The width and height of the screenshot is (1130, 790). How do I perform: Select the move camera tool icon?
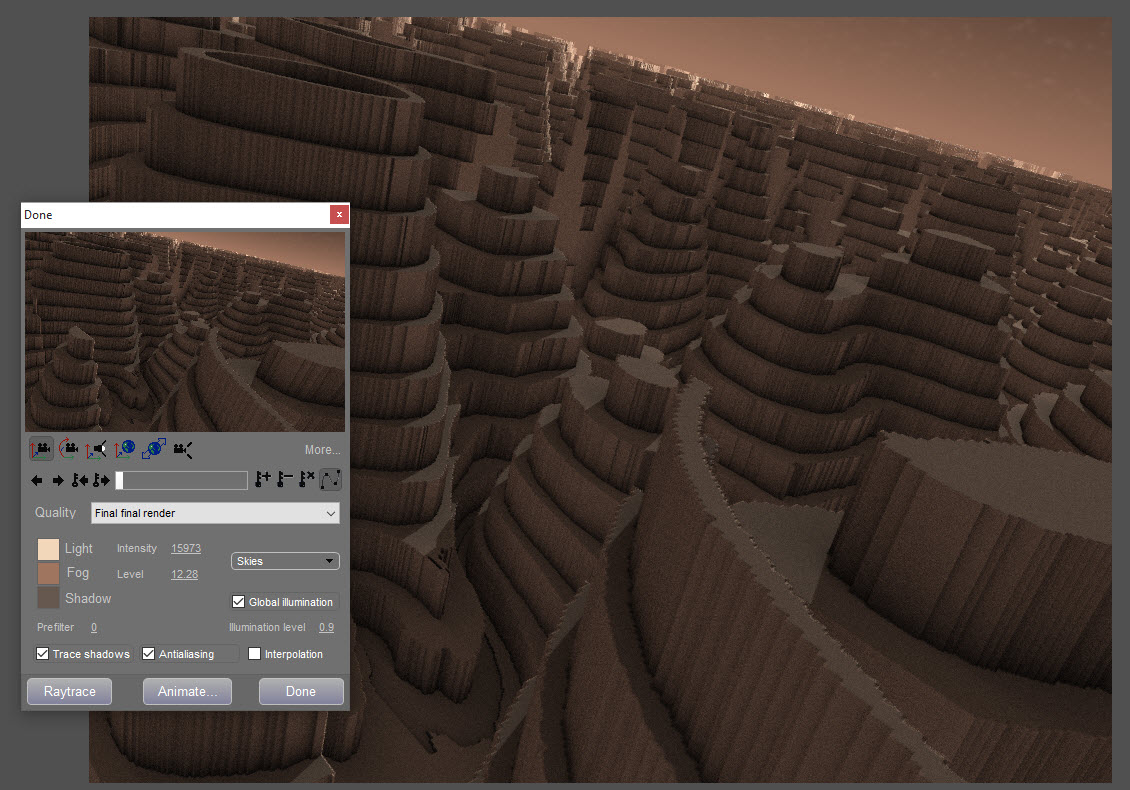[41, 450]
